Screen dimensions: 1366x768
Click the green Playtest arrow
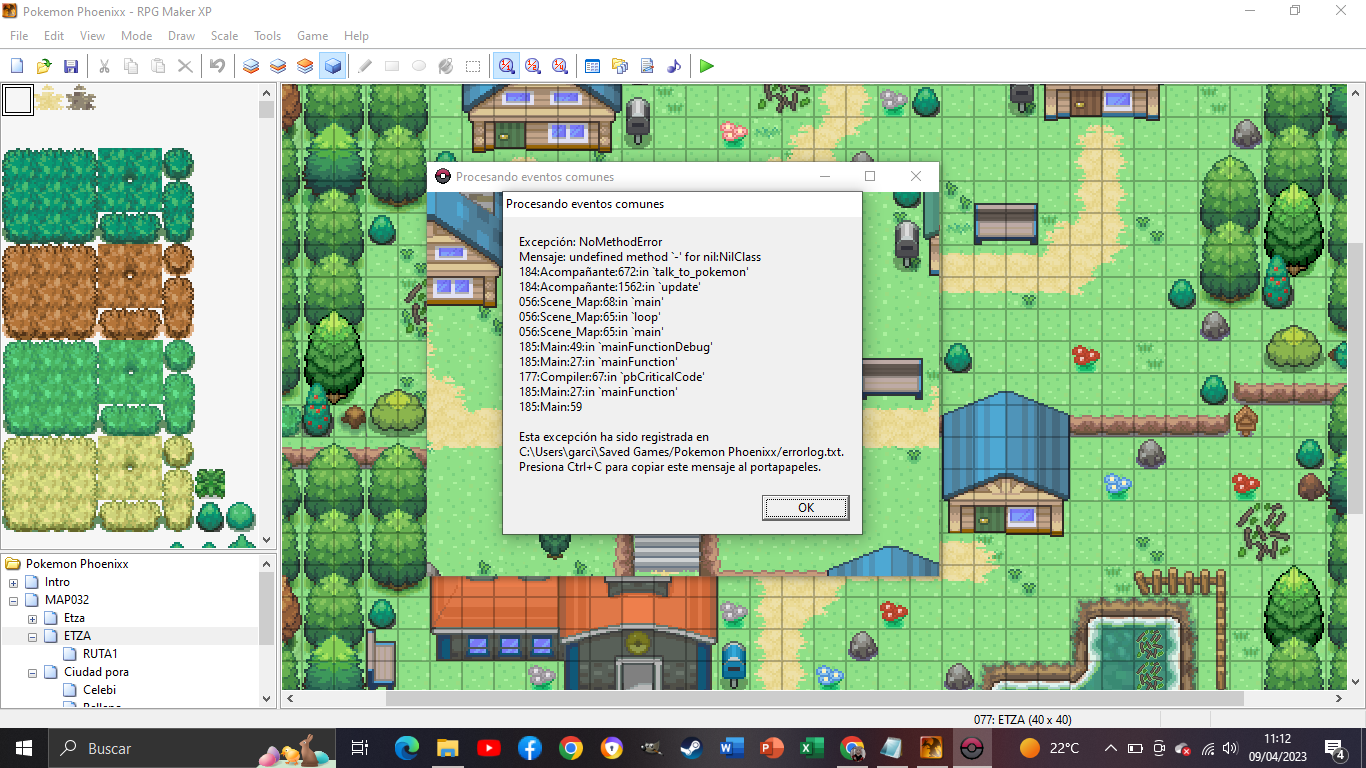[x=707, y=66]
